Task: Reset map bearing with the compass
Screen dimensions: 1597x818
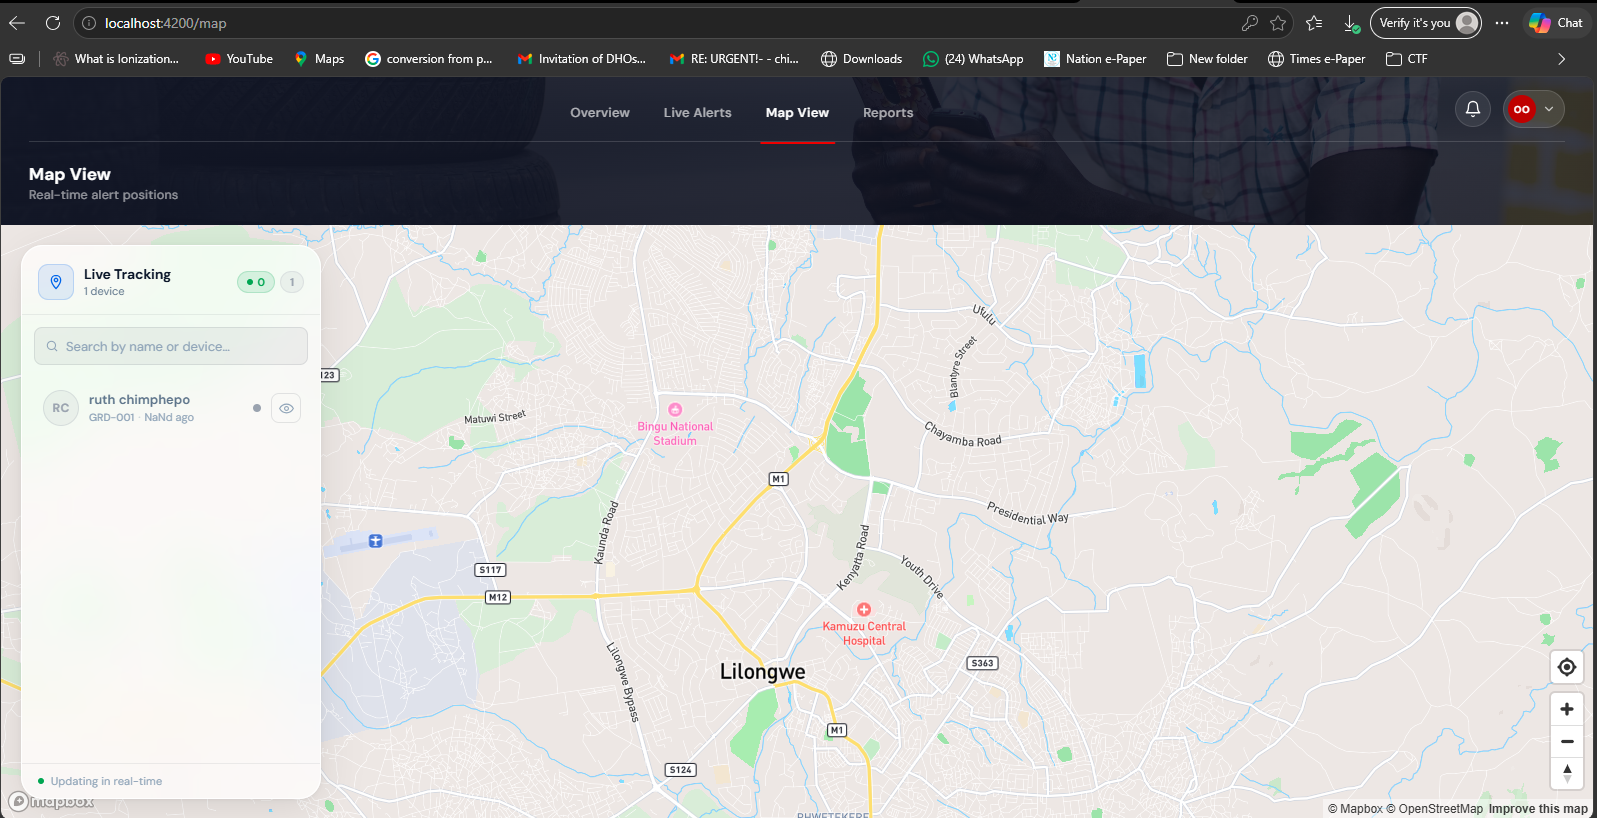Action: click(1567, 773)
